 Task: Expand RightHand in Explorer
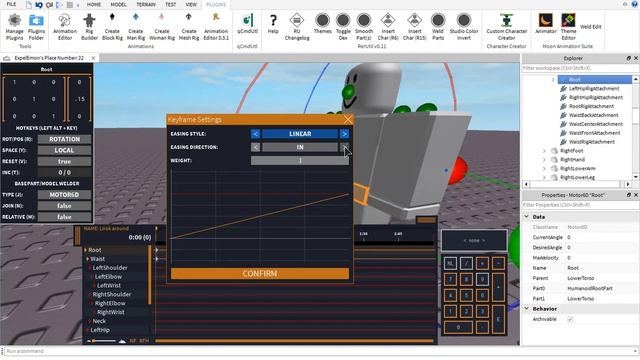tap(544, 160)
